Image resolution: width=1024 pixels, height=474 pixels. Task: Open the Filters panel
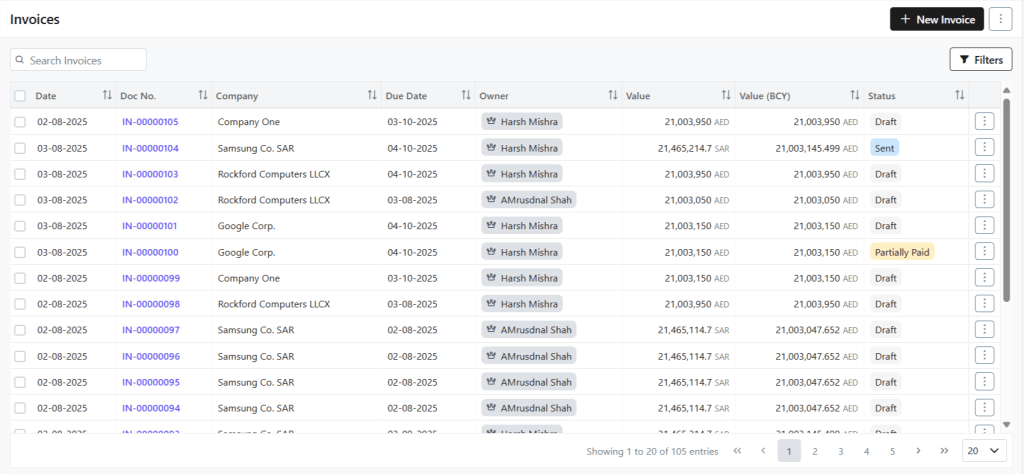980,60
